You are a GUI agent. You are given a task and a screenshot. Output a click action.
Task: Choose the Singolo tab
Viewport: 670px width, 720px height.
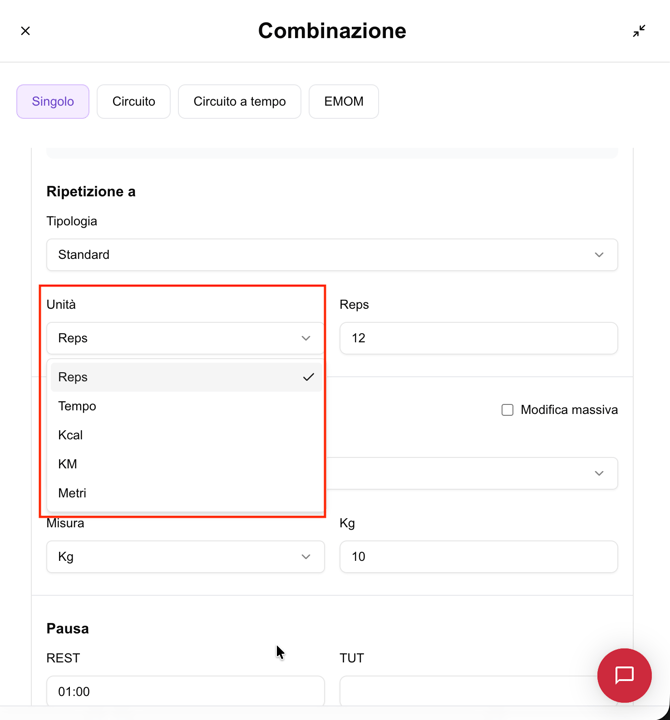pyautogui.click(x=53, y=102)
